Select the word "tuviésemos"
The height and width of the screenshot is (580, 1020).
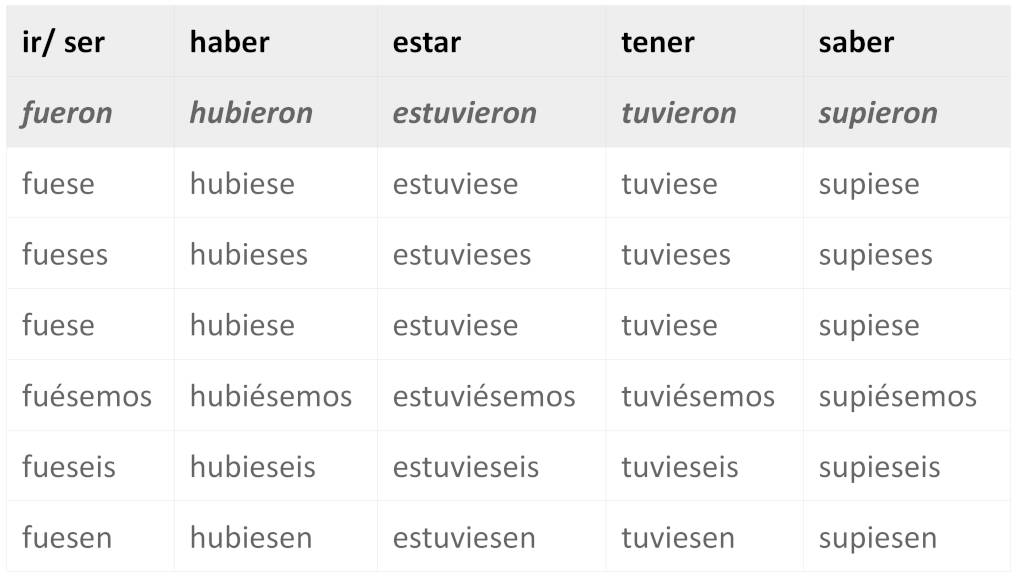coord(697,397)
